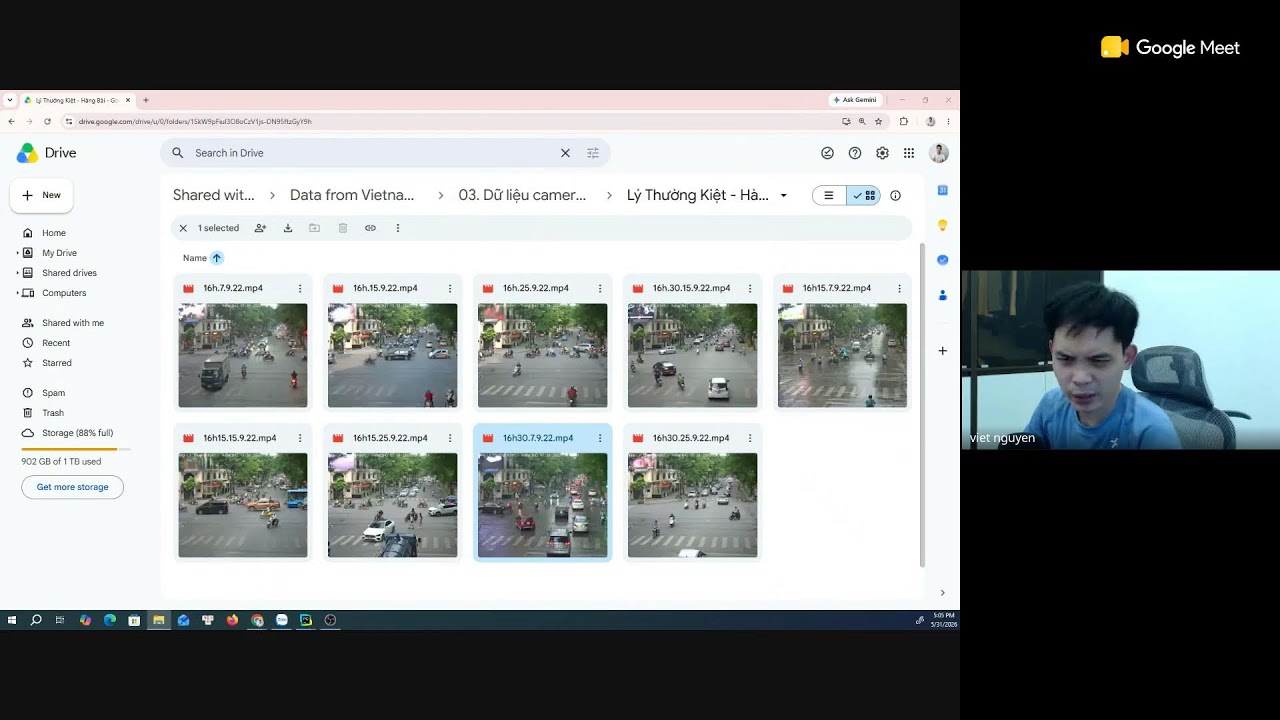Click Get more storage button
The height and width of the screenshot is (720, 1280).
tap(72, 487)
